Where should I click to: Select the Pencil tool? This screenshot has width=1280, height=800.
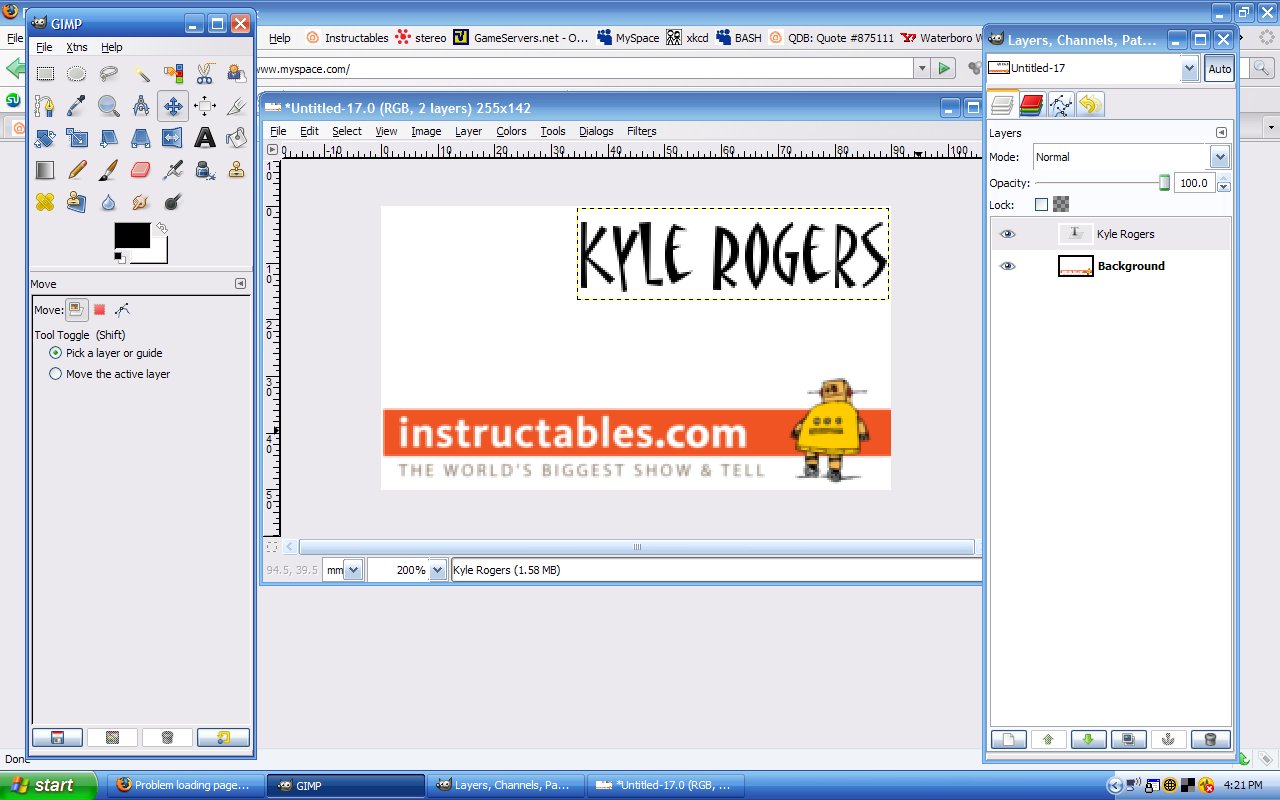(77, 169)
